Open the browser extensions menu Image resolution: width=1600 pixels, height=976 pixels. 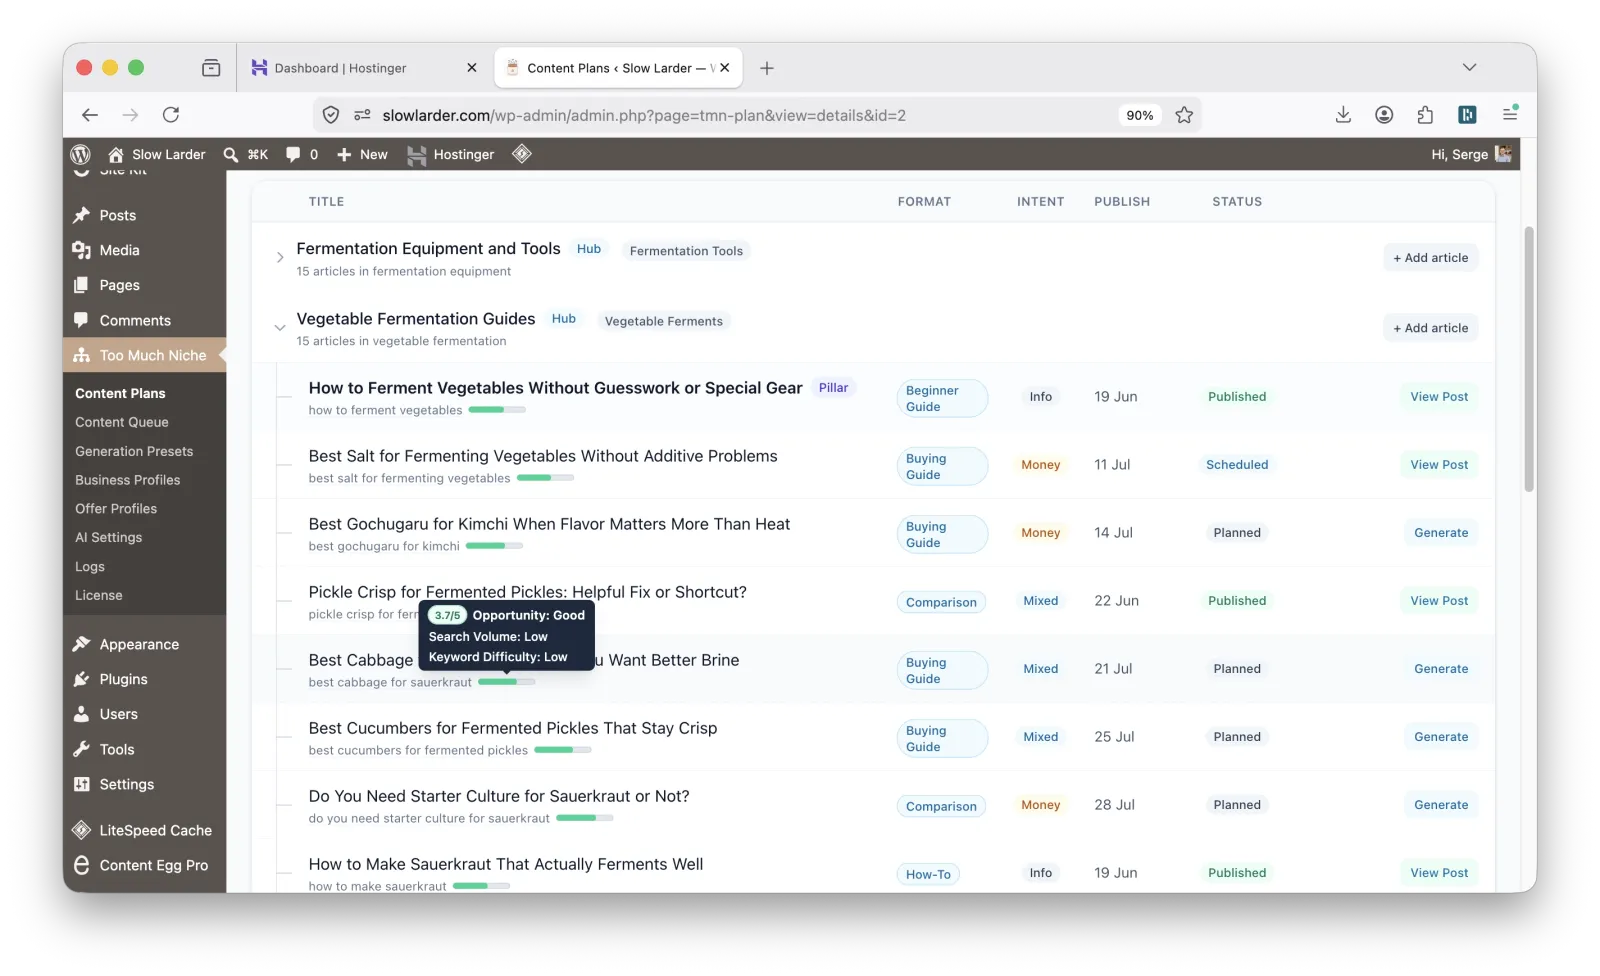click(x=1425, y=115)
